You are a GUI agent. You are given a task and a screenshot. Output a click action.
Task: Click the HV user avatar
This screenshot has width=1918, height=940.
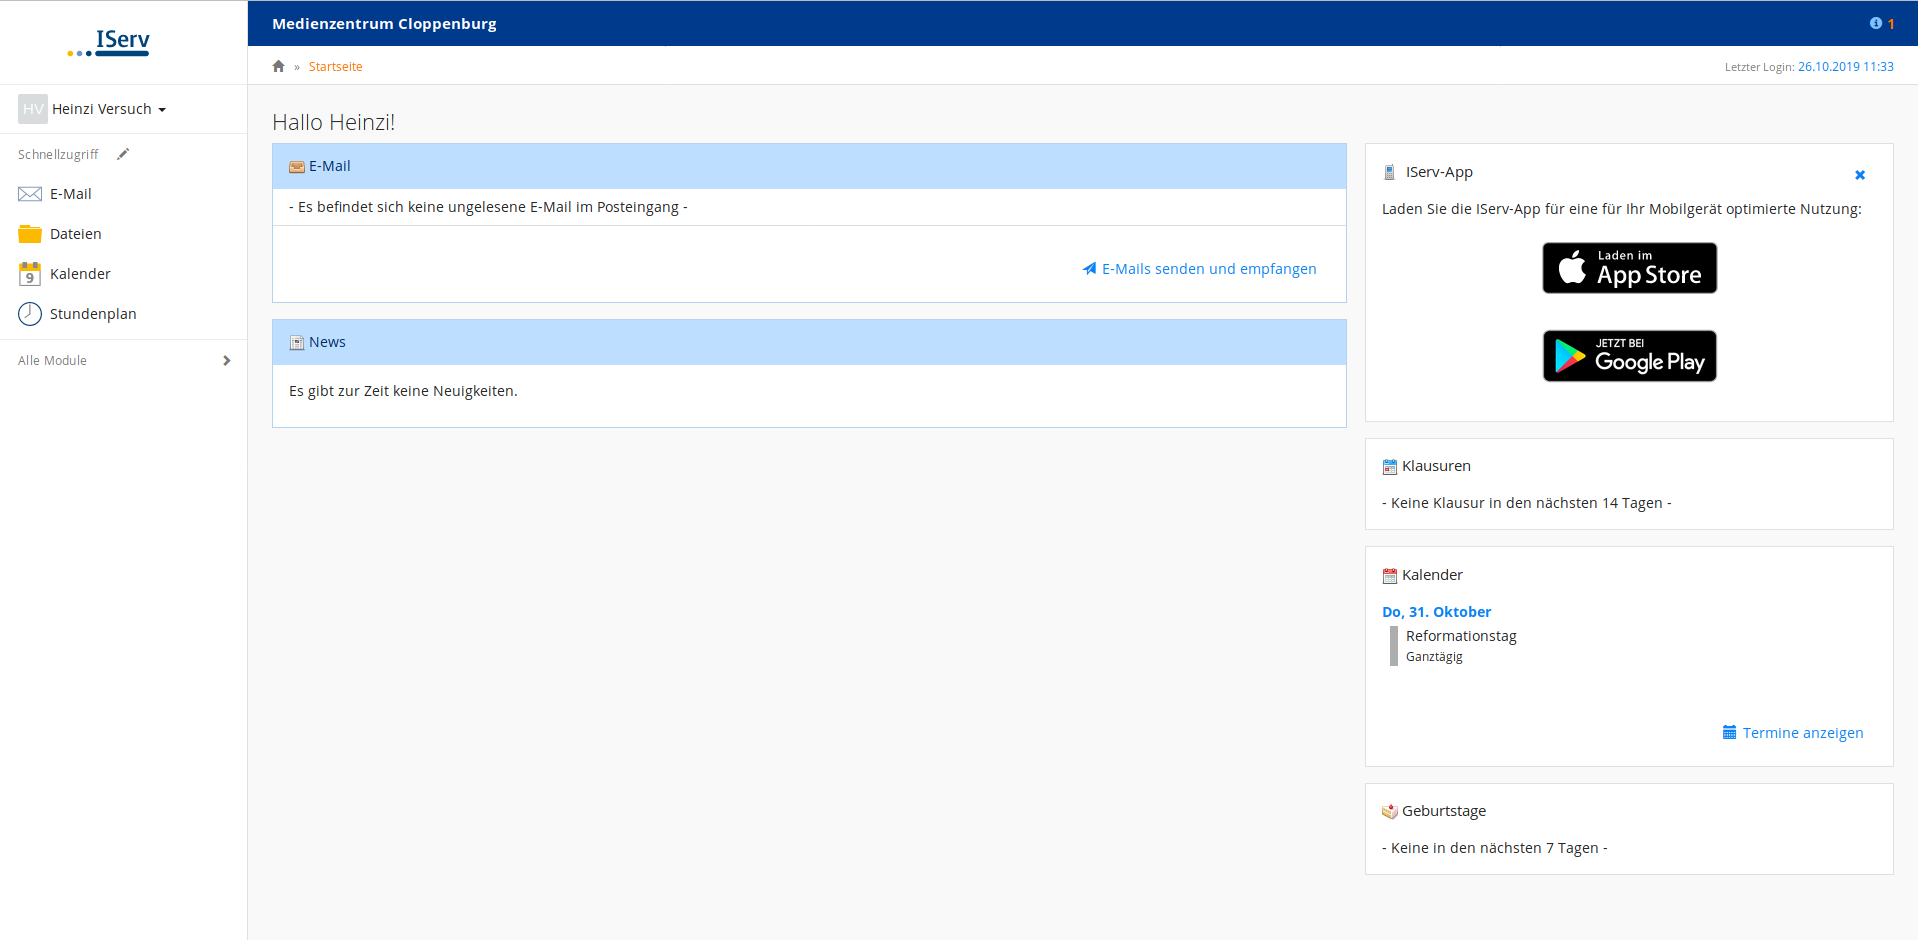[x=33, y=109]
